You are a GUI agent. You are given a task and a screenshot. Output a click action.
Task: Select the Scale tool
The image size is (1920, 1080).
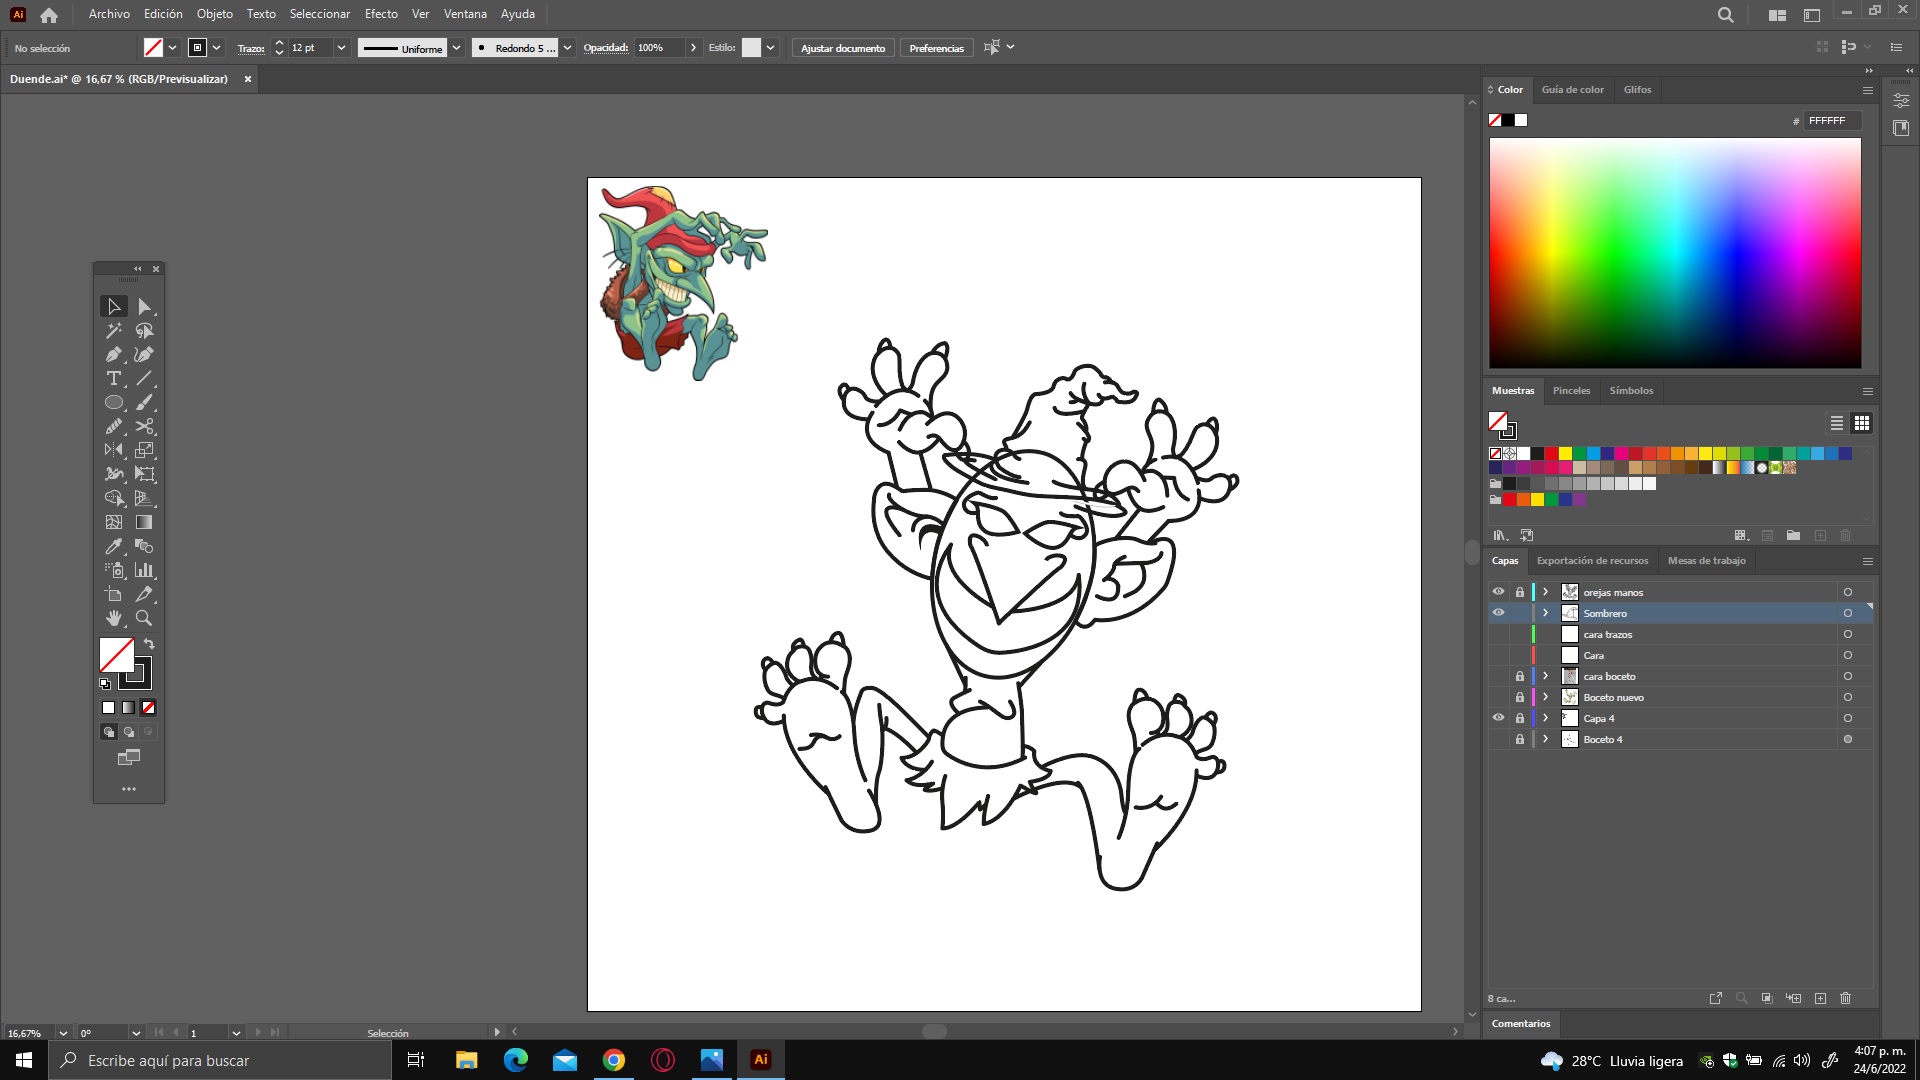144,451
